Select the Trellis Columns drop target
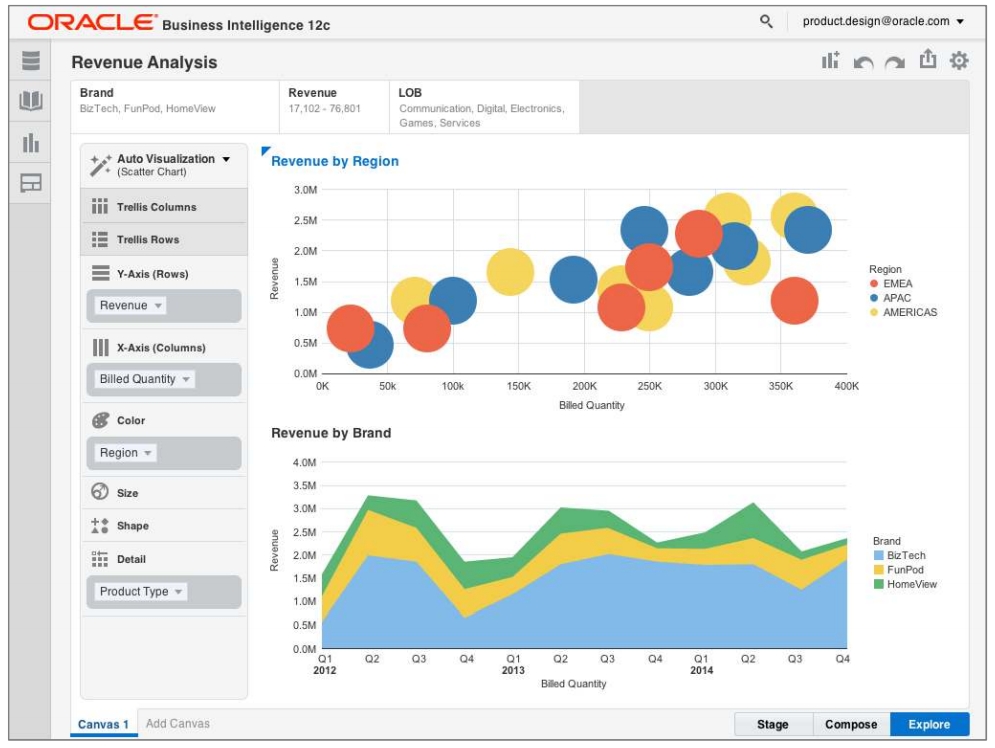 (164, 206)
